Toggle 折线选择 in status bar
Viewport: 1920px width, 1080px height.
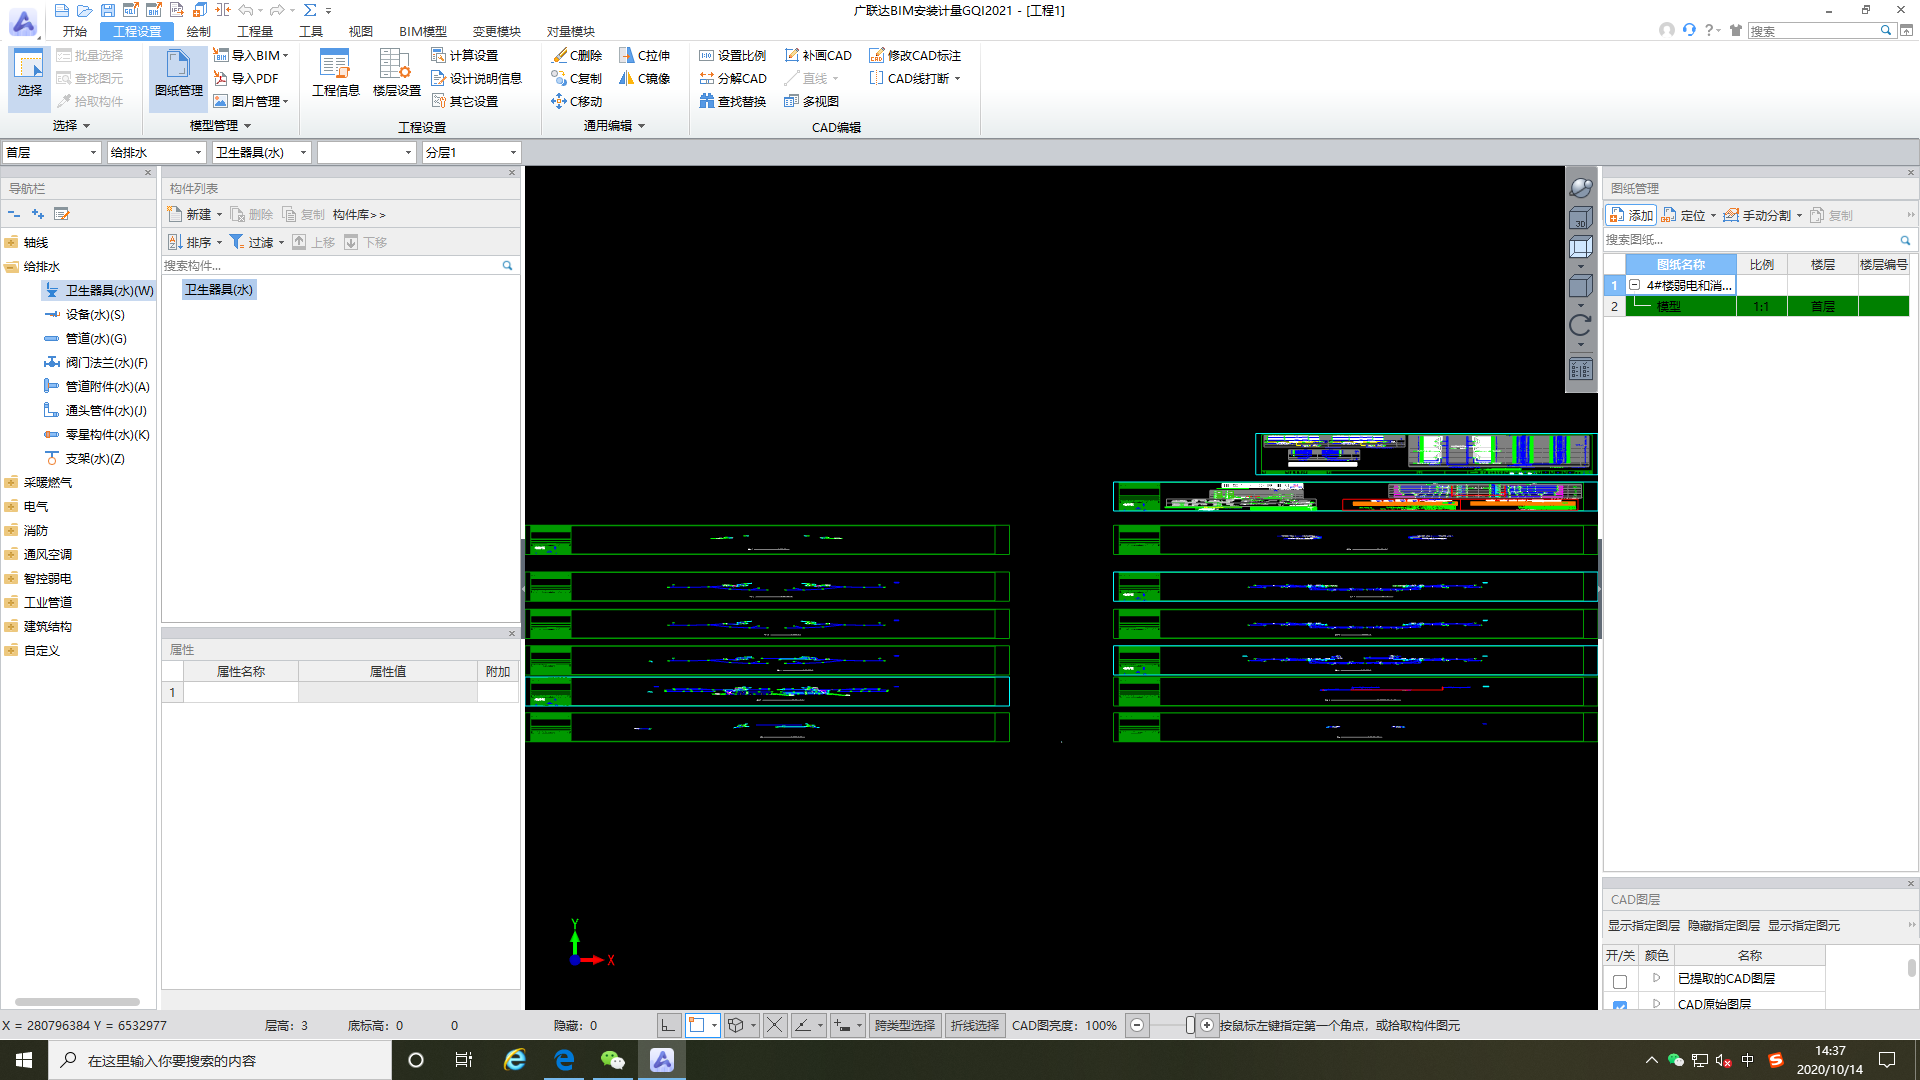pos(974,1025)
